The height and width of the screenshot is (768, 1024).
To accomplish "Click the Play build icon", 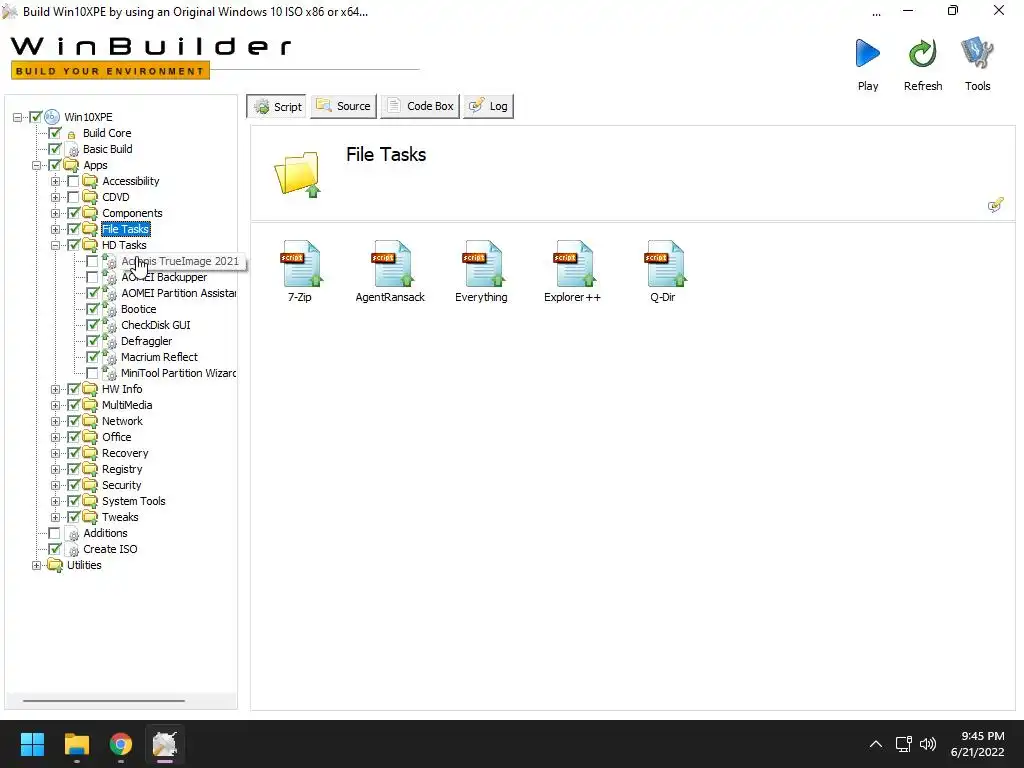I will click(868, 54).
